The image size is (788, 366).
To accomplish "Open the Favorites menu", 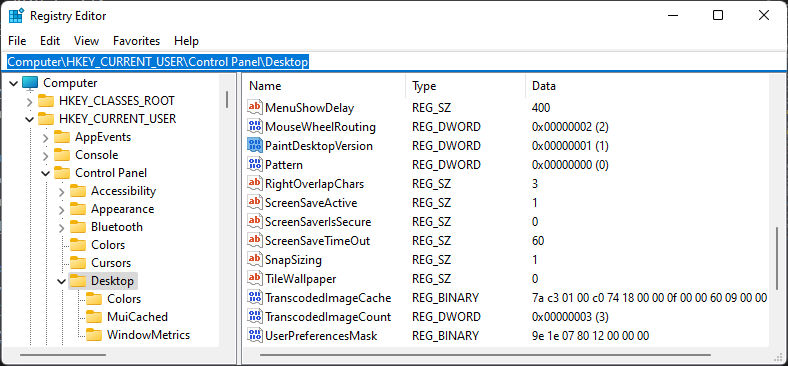I will (136, 41).
